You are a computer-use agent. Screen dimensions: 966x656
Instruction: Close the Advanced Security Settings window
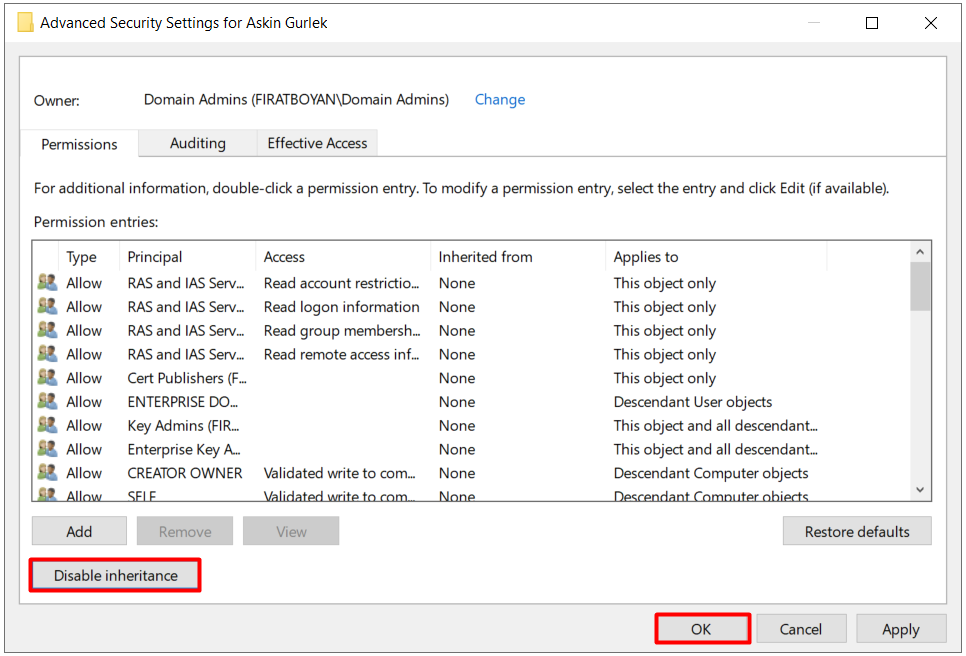click(x=931, y=23)
